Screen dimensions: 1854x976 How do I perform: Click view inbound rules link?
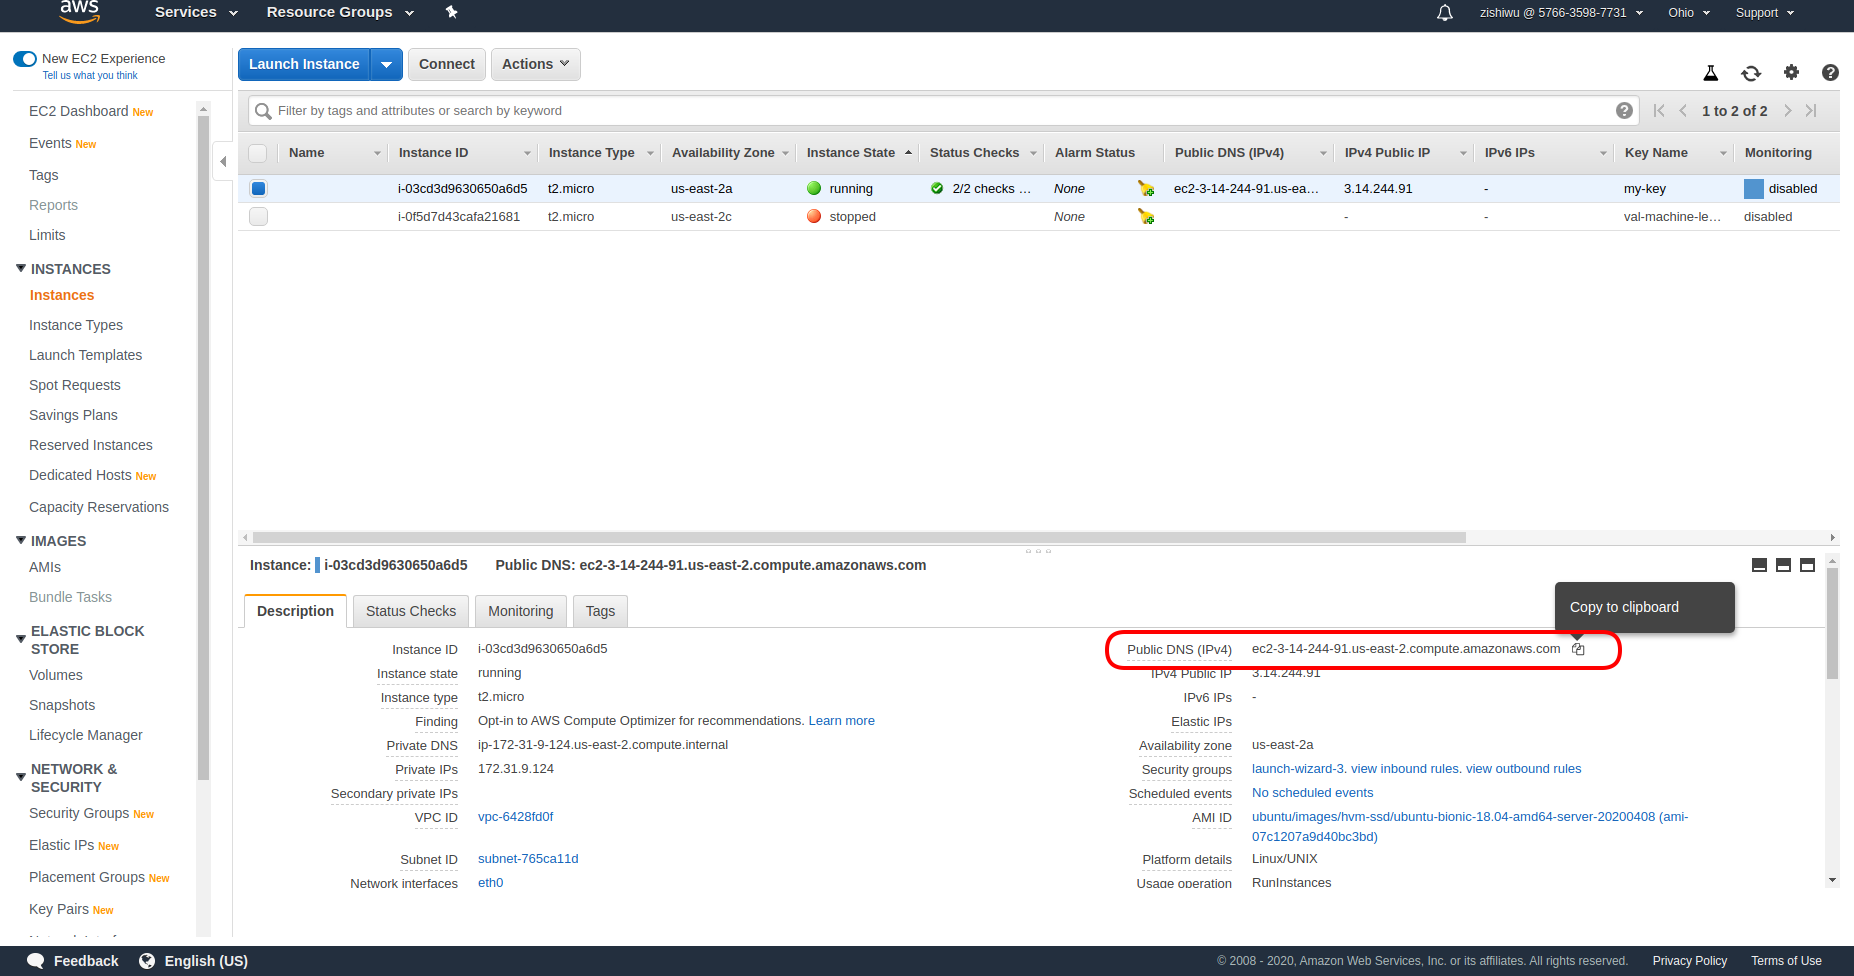pos(1405,769)
